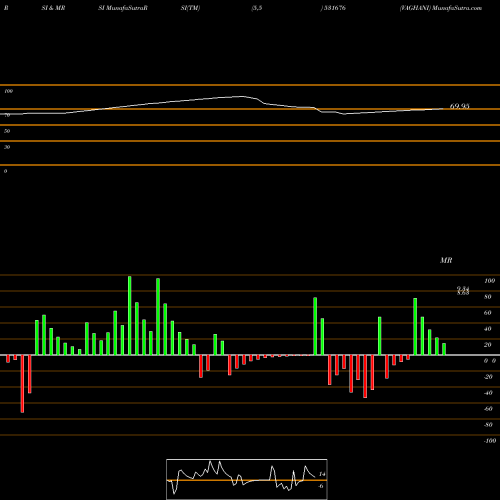Screen dimensions: 500x500
Task: Click the 'SI(TM)' header text
Action: (x=190, y=8)
